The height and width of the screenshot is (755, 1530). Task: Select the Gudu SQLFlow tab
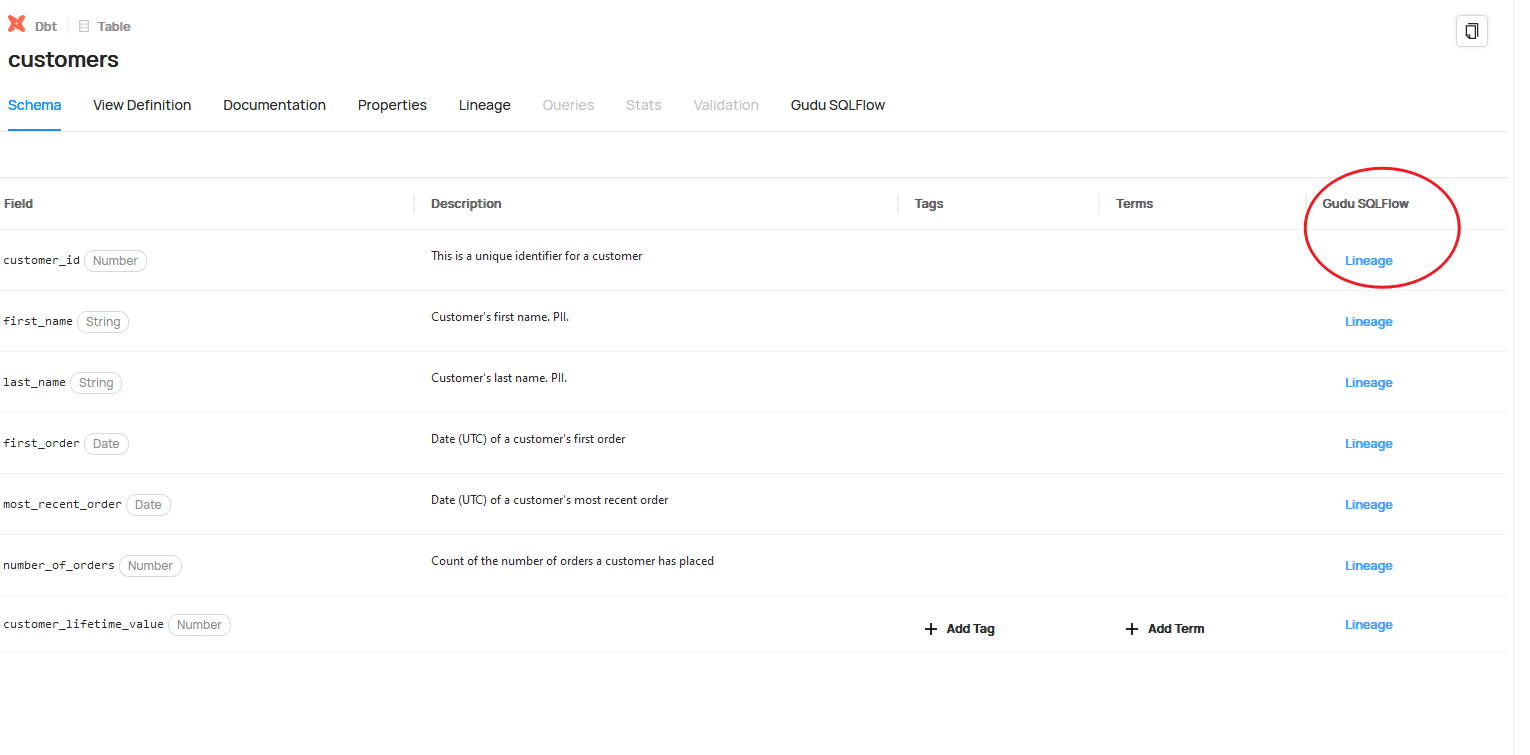837,105
